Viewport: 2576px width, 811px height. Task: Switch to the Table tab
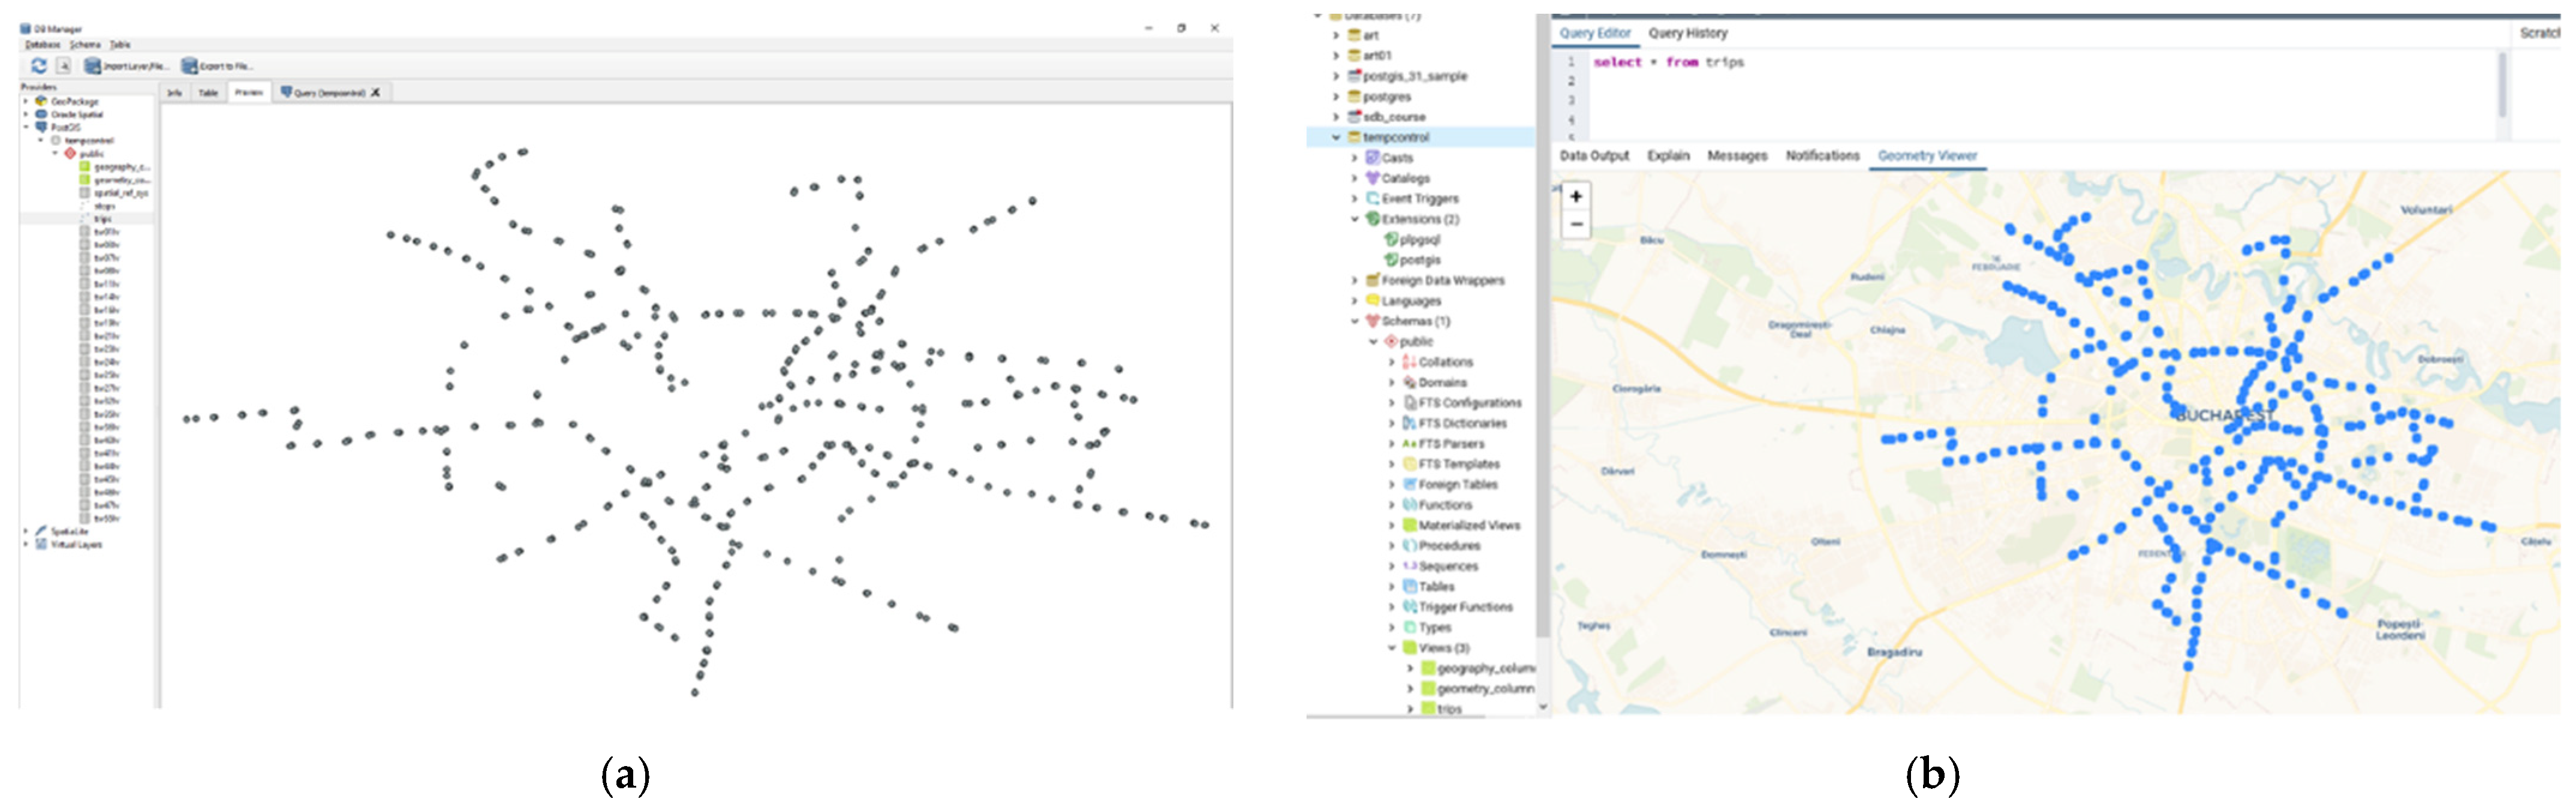coord(208,93)
